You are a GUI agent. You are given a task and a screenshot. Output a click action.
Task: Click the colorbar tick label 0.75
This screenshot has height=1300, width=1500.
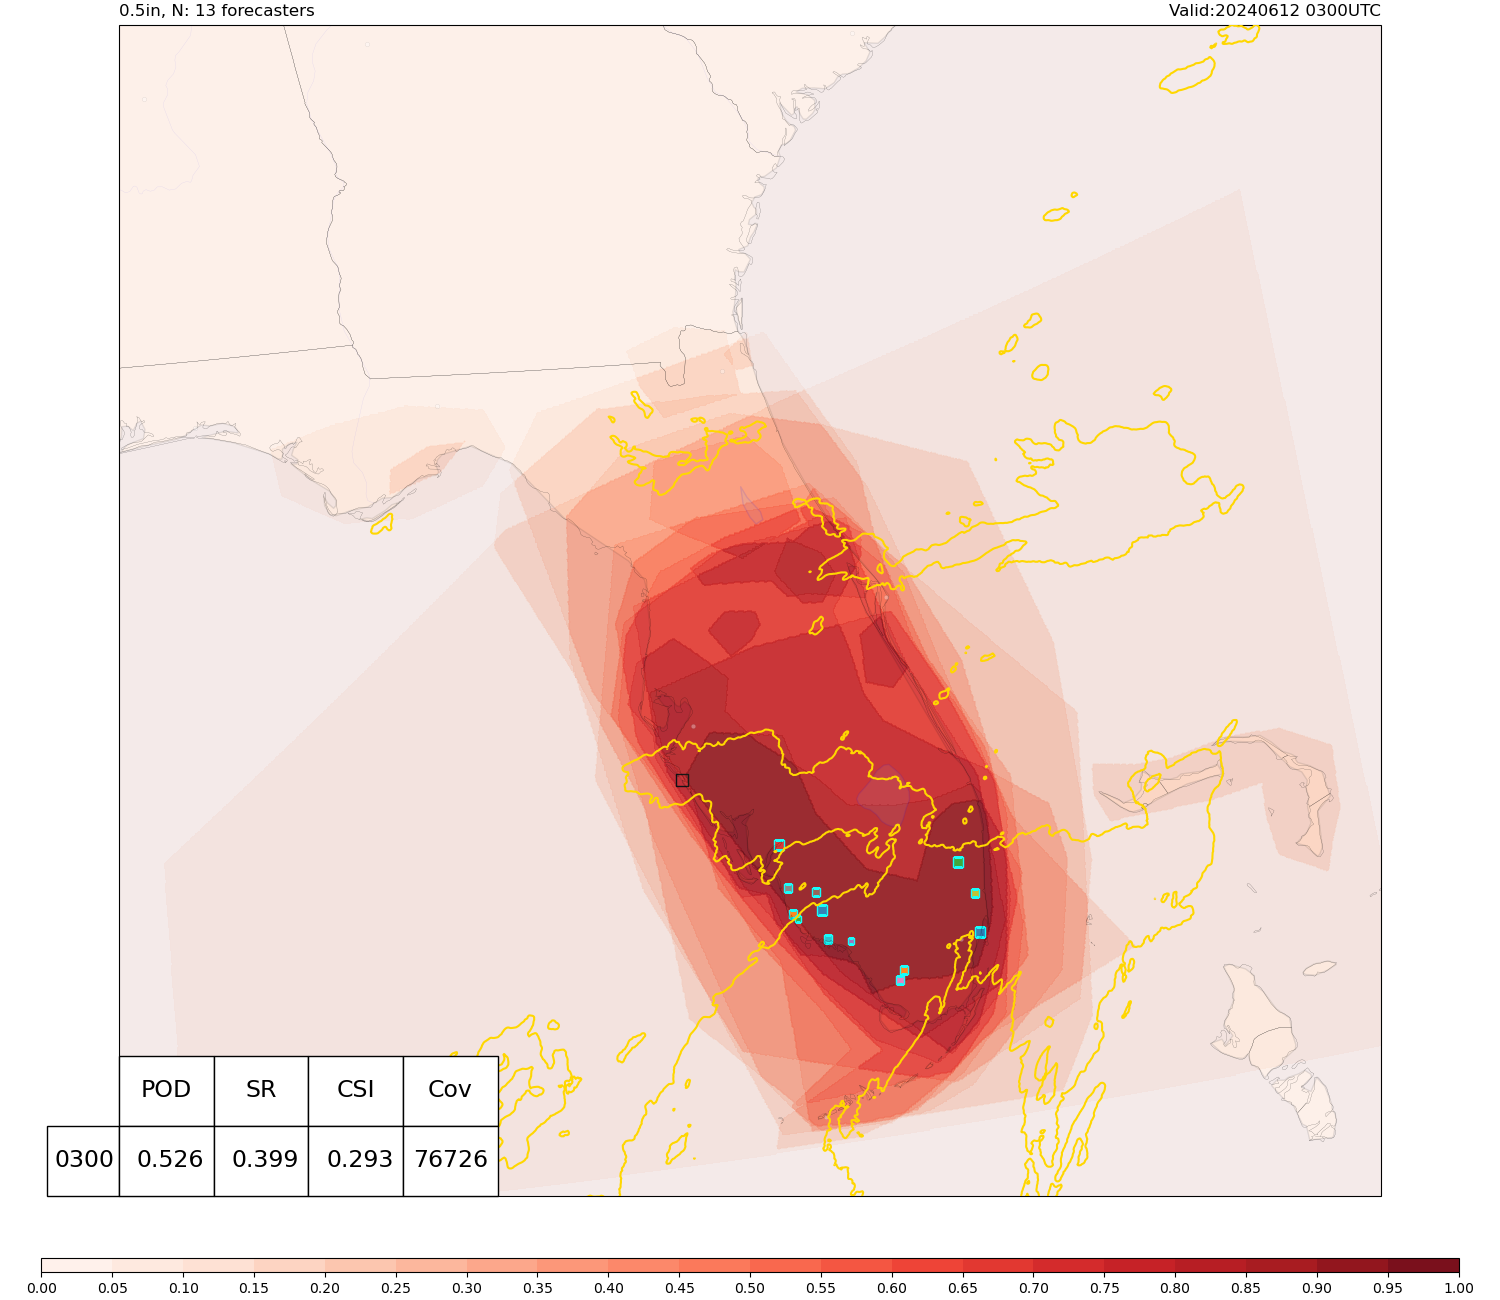[1105, 1289]
